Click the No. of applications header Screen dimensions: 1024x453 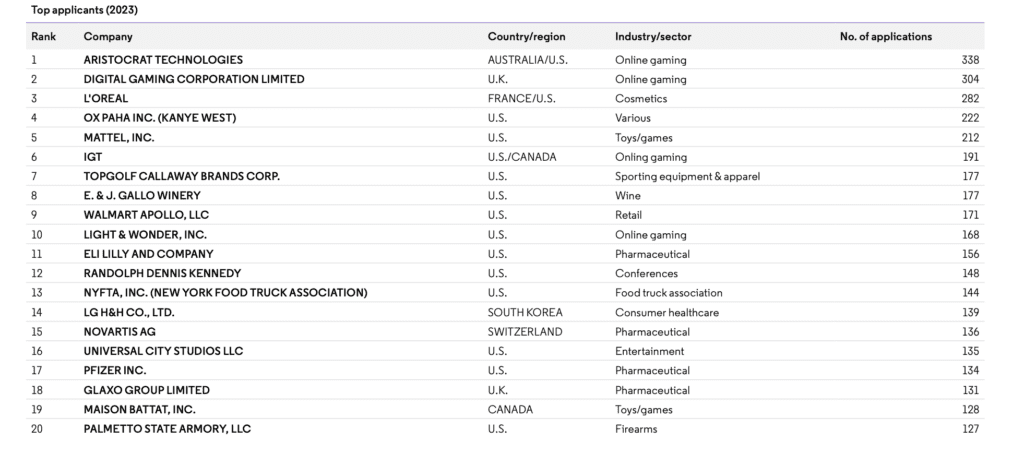[886, 37]
